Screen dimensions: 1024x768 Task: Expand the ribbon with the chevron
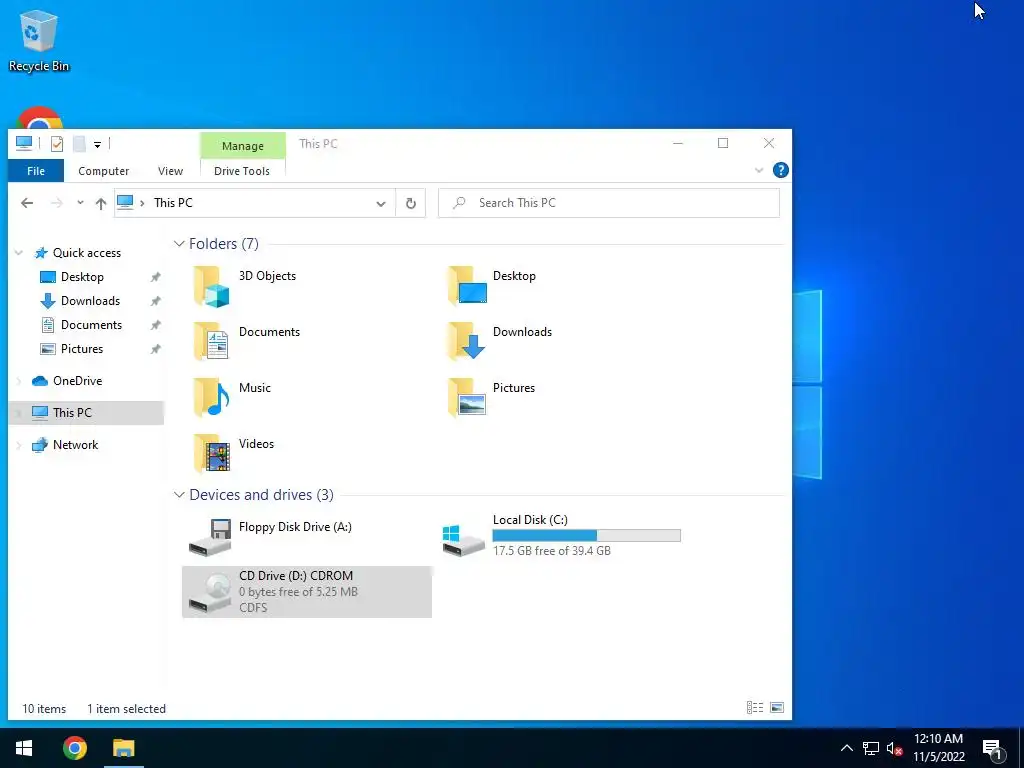point(759,170)
